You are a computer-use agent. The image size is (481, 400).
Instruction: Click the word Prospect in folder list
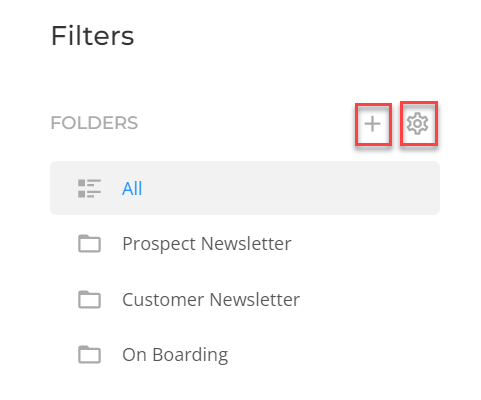(159, 244)
